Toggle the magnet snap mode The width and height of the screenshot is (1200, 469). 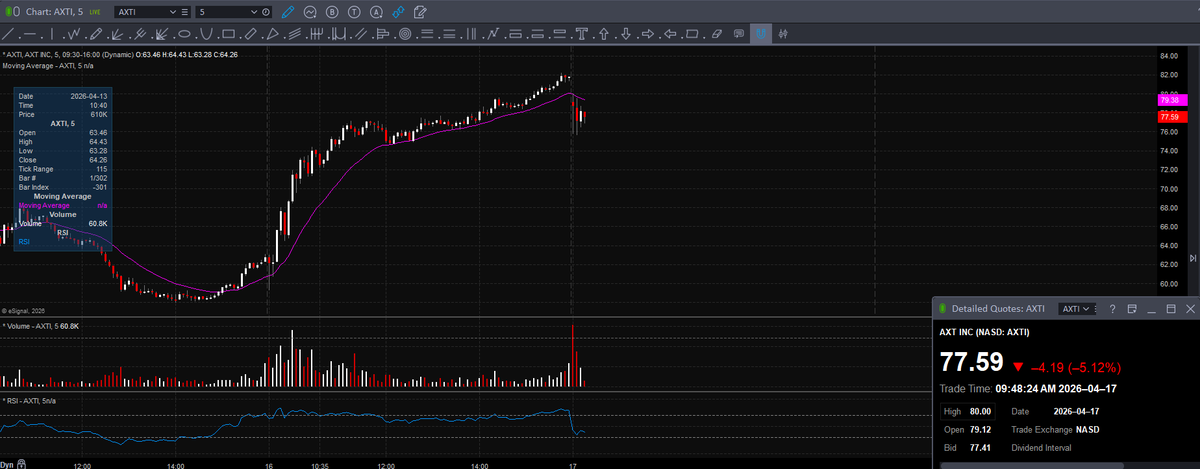tap(760, 34)
